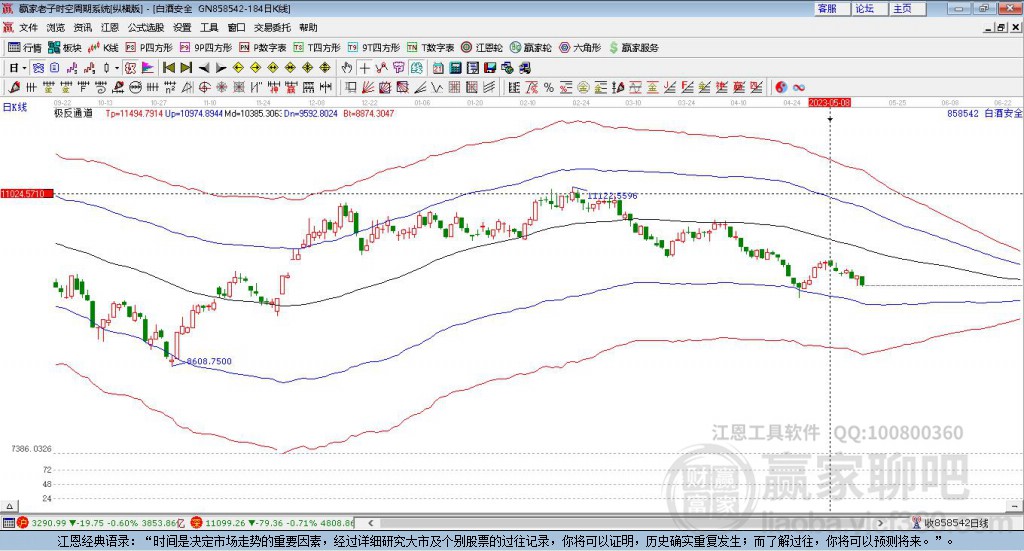Expand the candlestick style dropdown arrow

click(117, 68)
